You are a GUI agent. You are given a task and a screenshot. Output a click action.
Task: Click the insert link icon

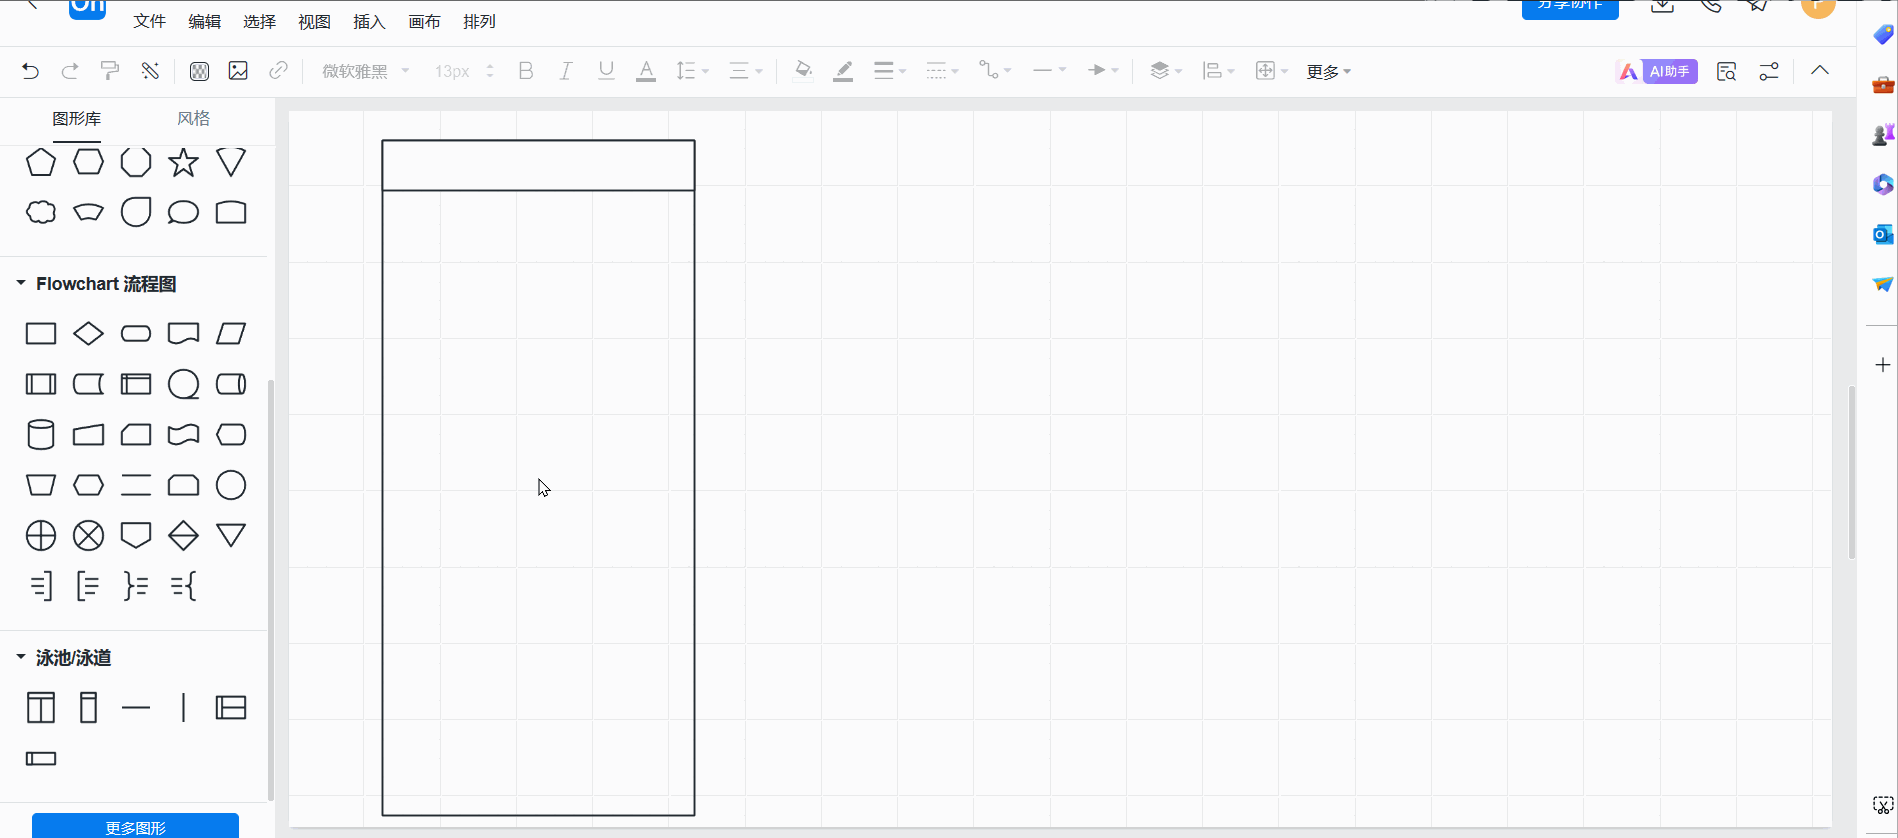pyautogui.click(x=279, y=71)
